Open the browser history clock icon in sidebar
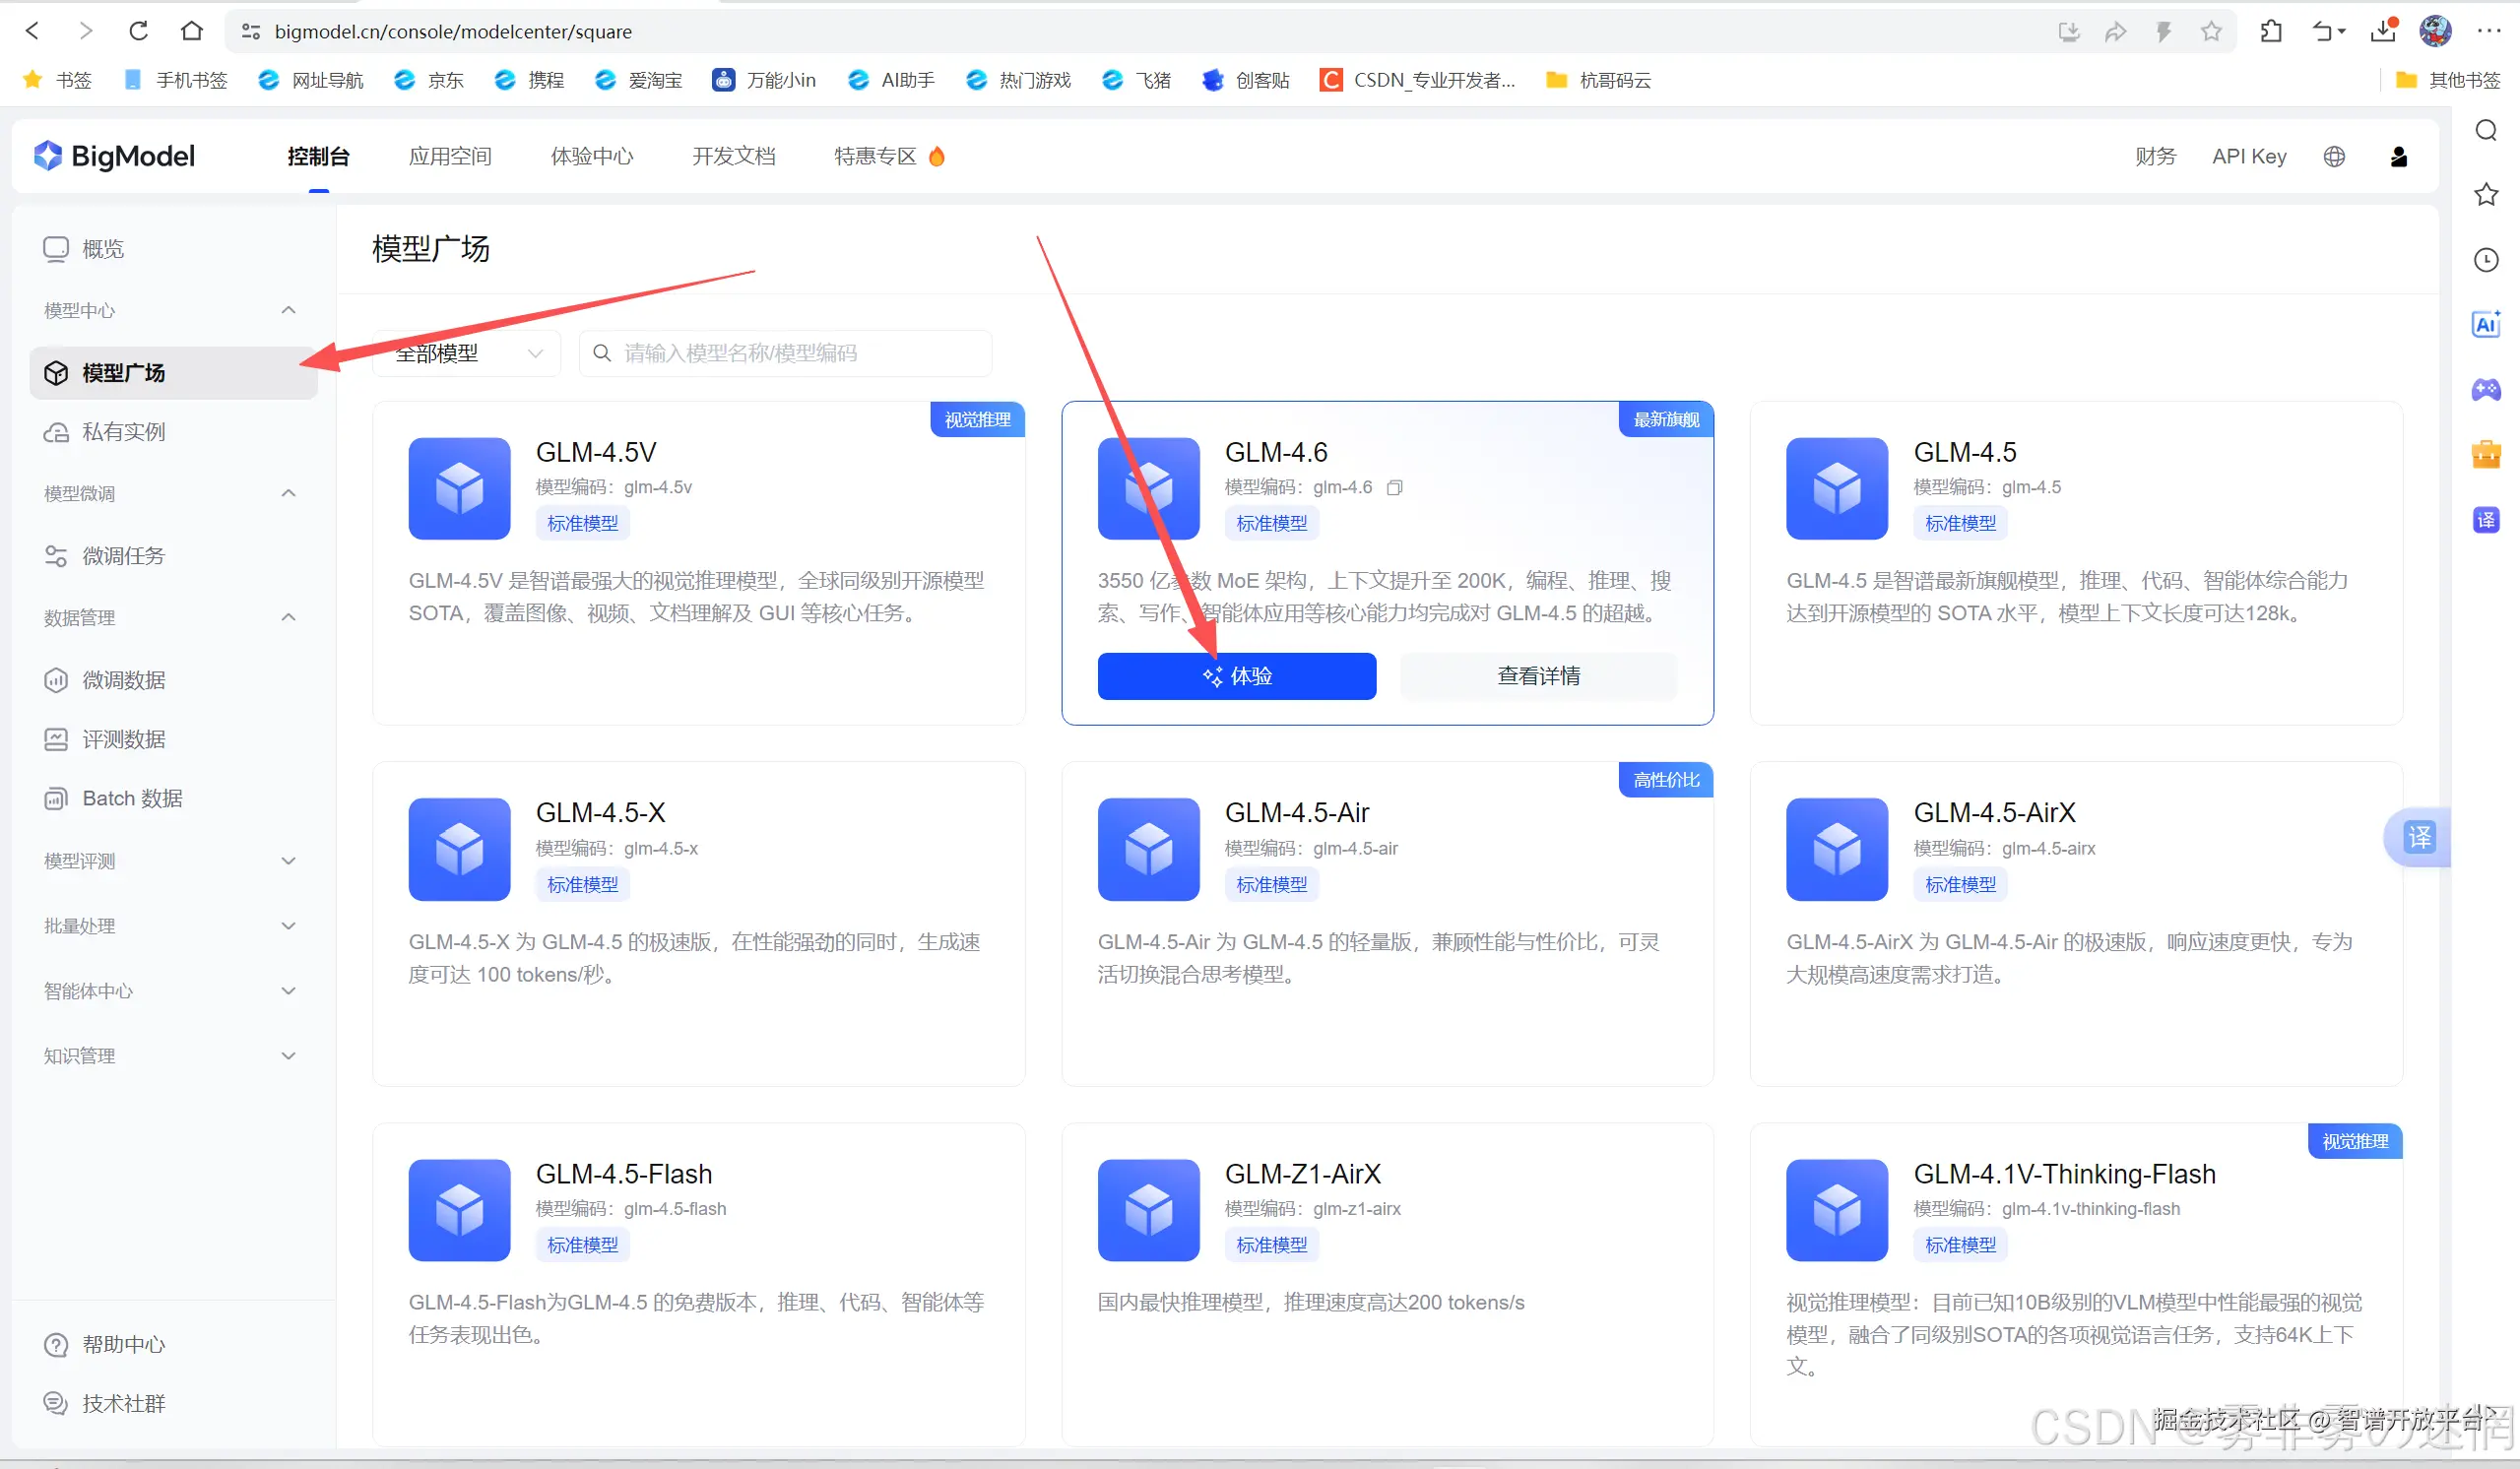Image resolution: width=2520 pixels, height=1469 pixels. [2486, 260]
